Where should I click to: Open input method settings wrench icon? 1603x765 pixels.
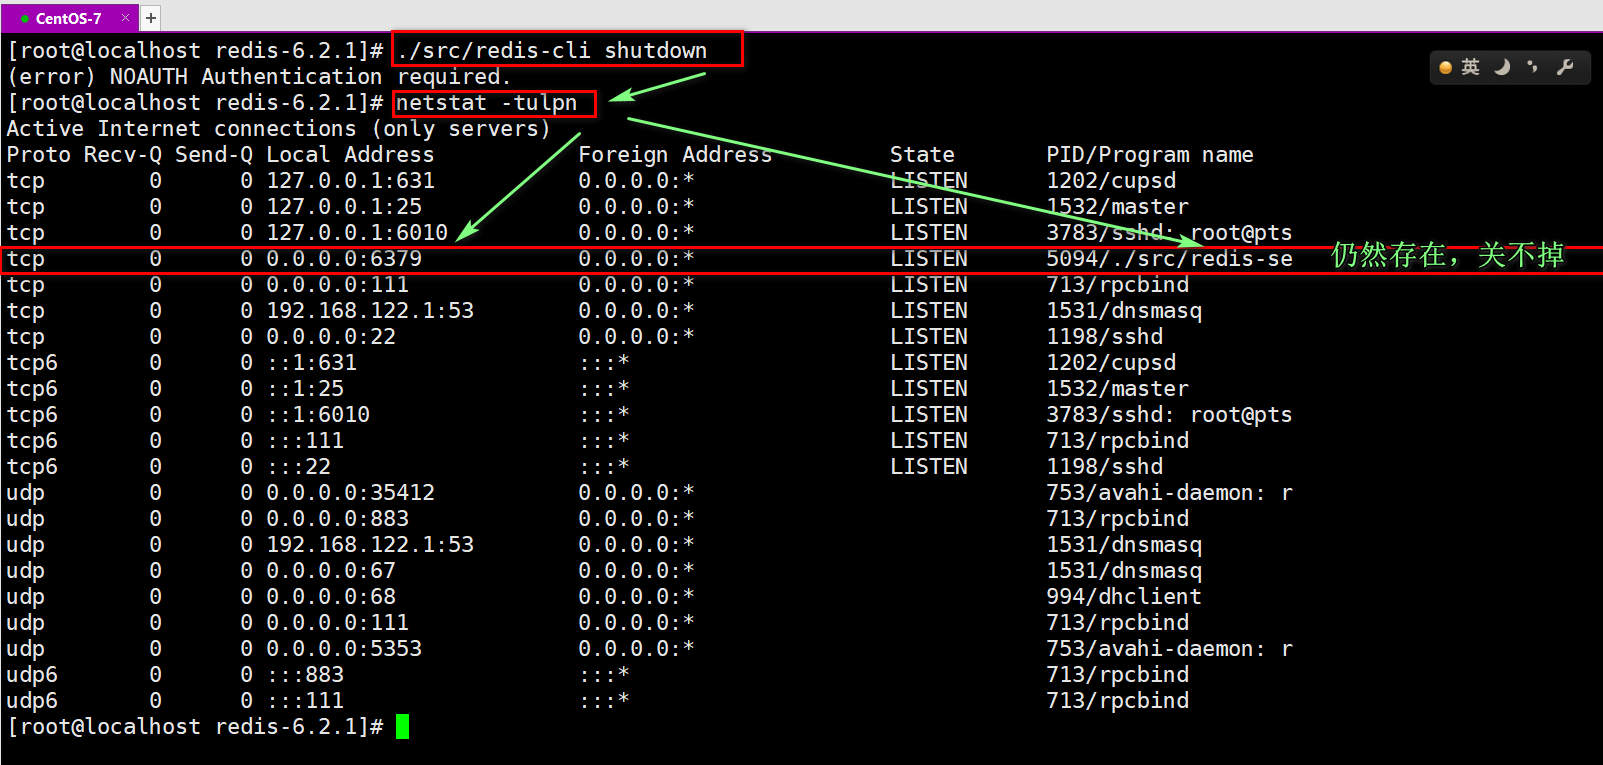click(1565, 67)
